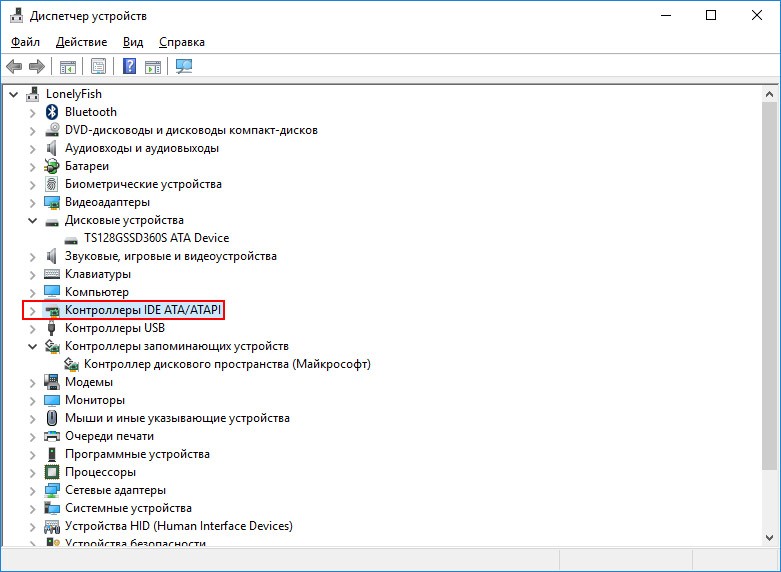Select the Контроллеры USB label
This screenshot has height=572, width=781.
point(115,328)
